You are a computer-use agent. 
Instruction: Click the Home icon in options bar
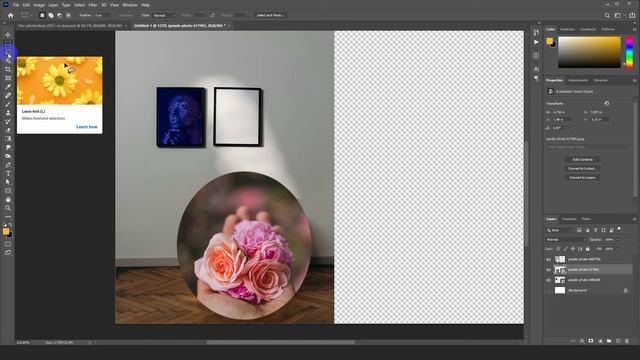[11, 16]
